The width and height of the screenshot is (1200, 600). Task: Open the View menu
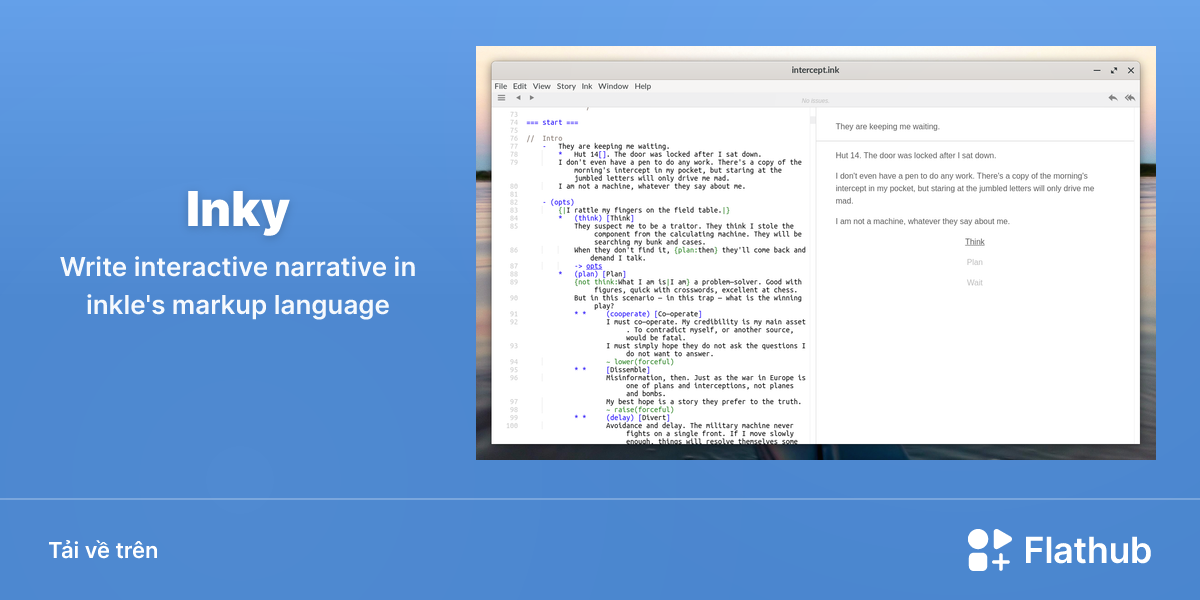pyautogui.click(x=542, y=86)
